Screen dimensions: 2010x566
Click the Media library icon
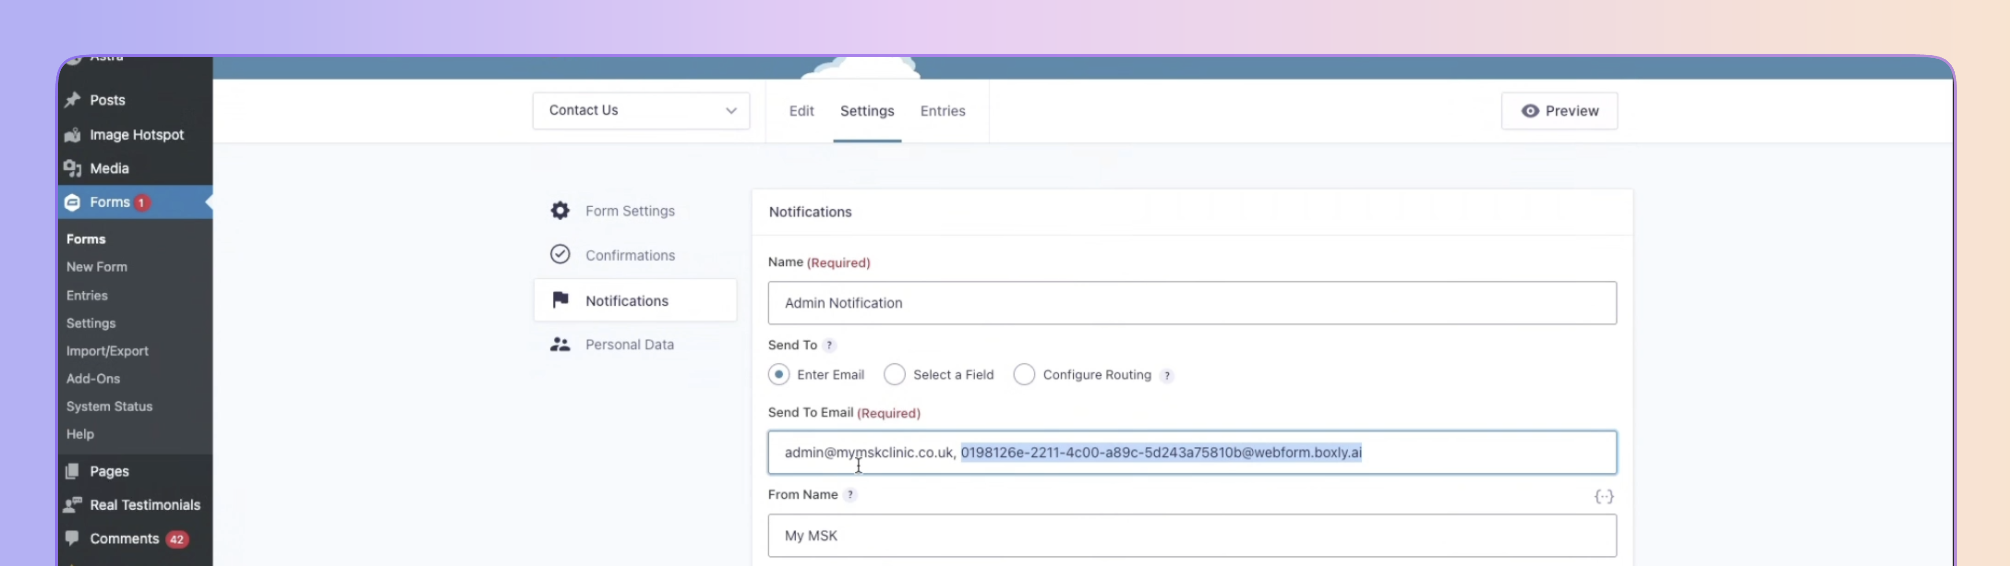pyautogui.click(x=72, y=168)
